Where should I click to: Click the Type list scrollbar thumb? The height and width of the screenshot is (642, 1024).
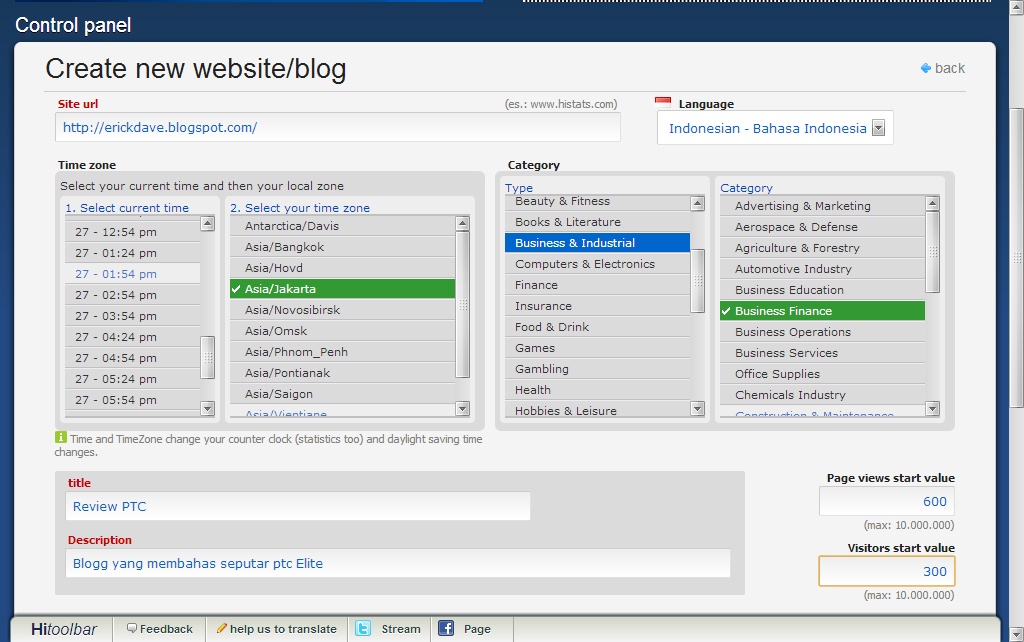coord(697,281)
